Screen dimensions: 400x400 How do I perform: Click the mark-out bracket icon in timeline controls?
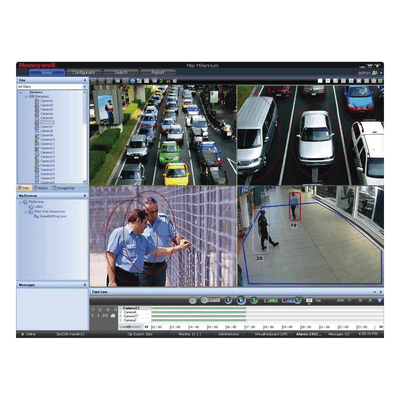[x=98, y=315]
